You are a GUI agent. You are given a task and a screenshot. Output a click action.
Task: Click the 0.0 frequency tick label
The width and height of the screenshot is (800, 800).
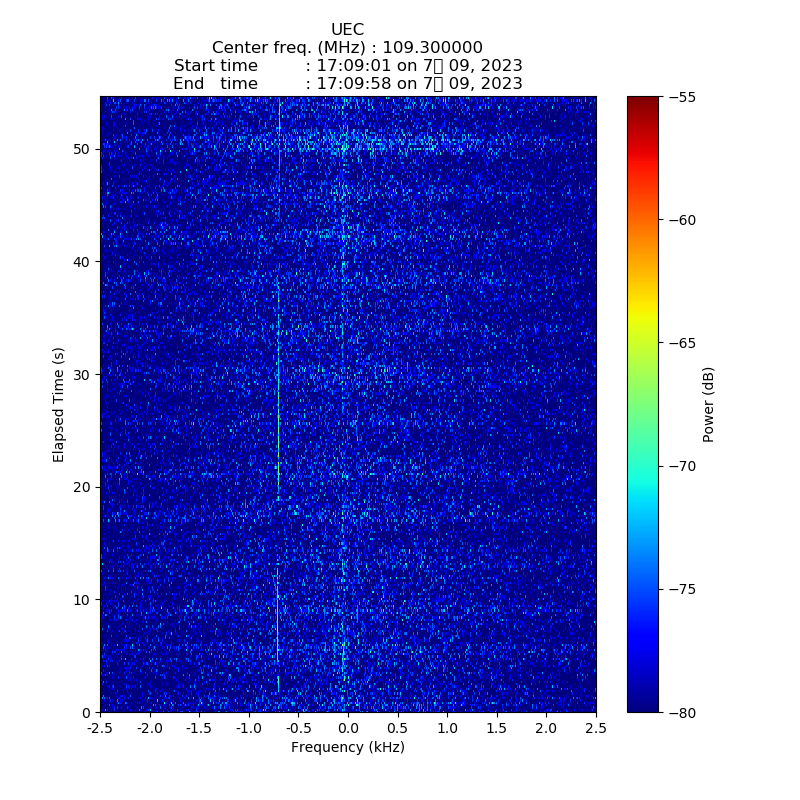tap(348, 729)
